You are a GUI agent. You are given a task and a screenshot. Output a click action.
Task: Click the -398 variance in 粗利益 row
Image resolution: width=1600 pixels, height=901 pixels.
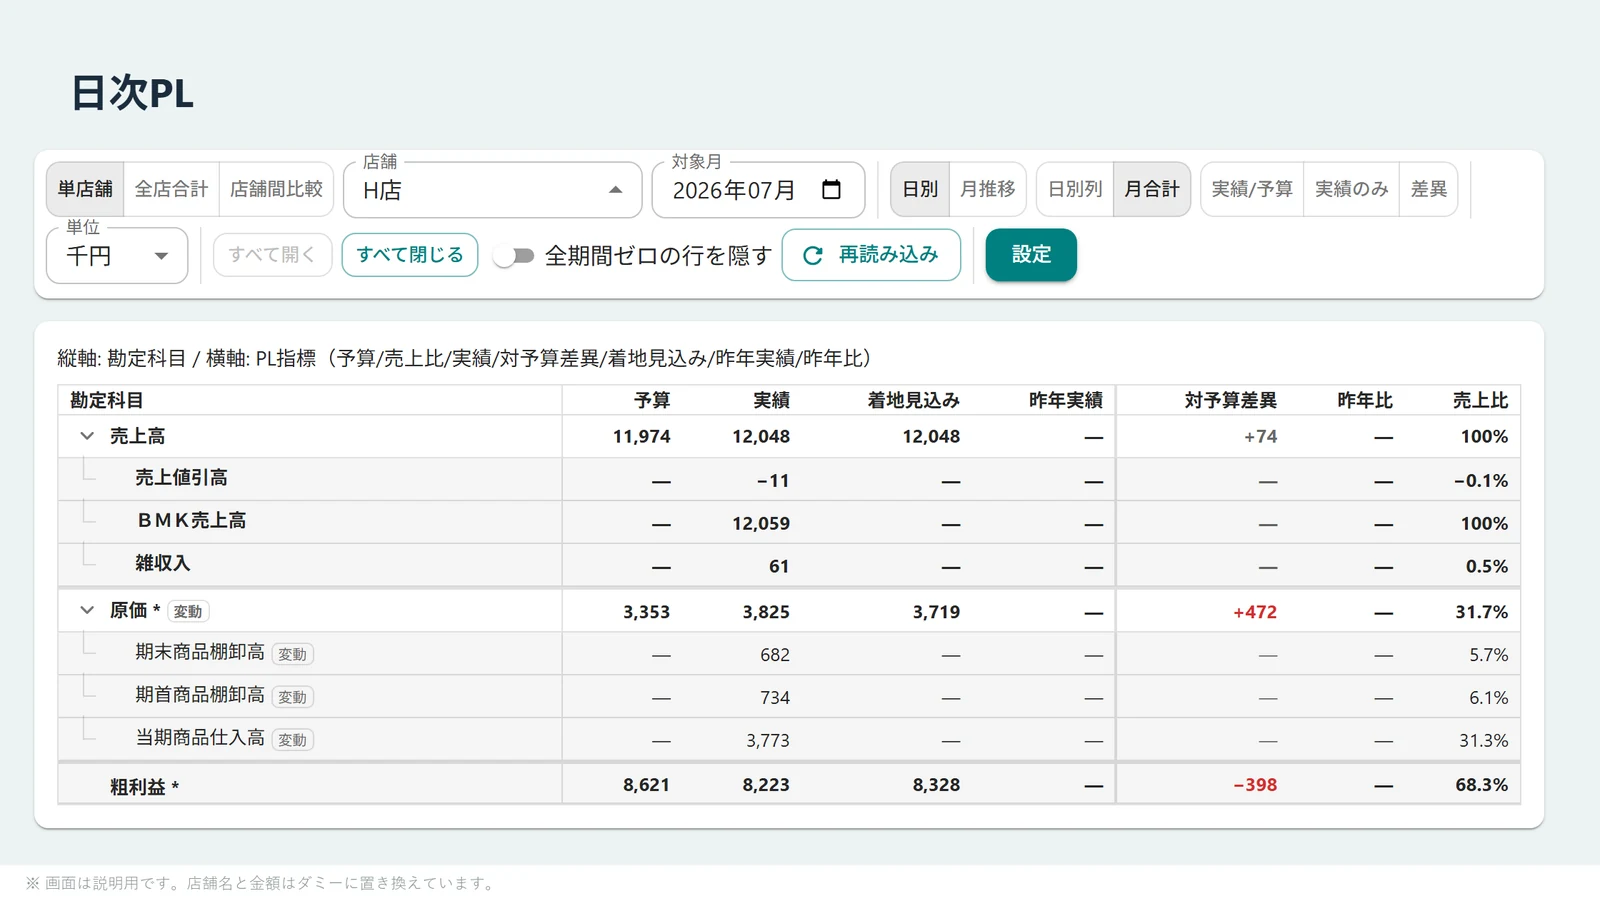(1255, 785)
